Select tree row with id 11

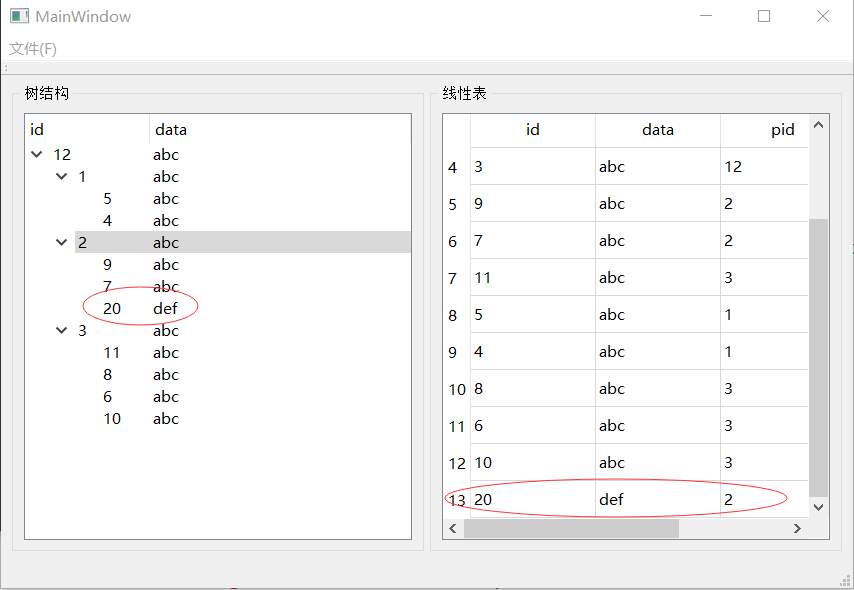(218, 353)
